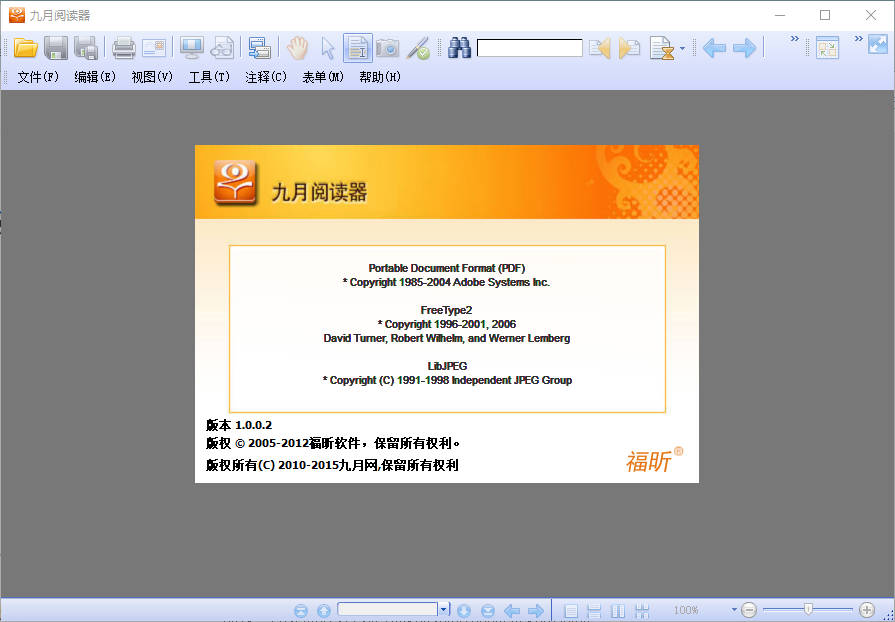Choose Save As with the double floppy disk icon
895x622 pixels.
click(x=86, y=48)
